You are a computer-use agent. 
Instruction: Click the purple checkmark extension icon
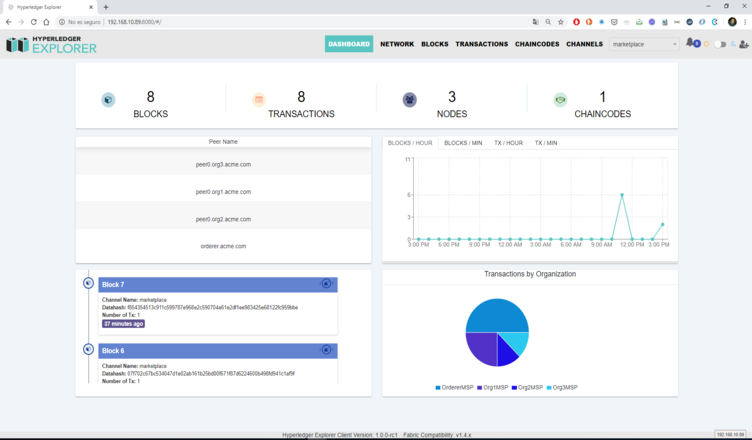coord(652,22)
